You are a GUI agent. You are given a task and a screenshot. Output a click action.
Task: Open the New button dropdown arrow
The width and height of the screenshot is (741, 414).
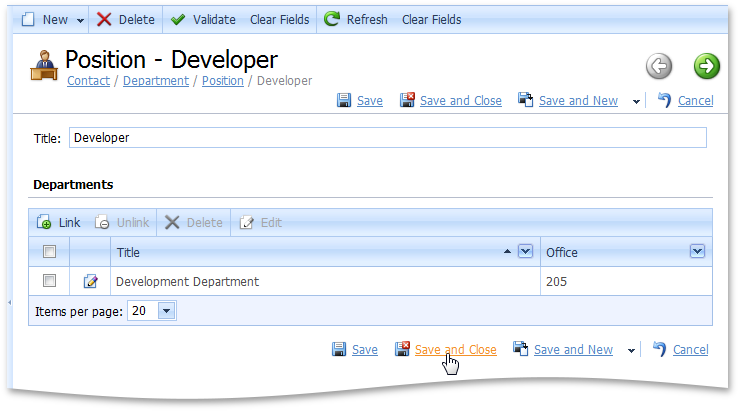click(x=80, y=20)
